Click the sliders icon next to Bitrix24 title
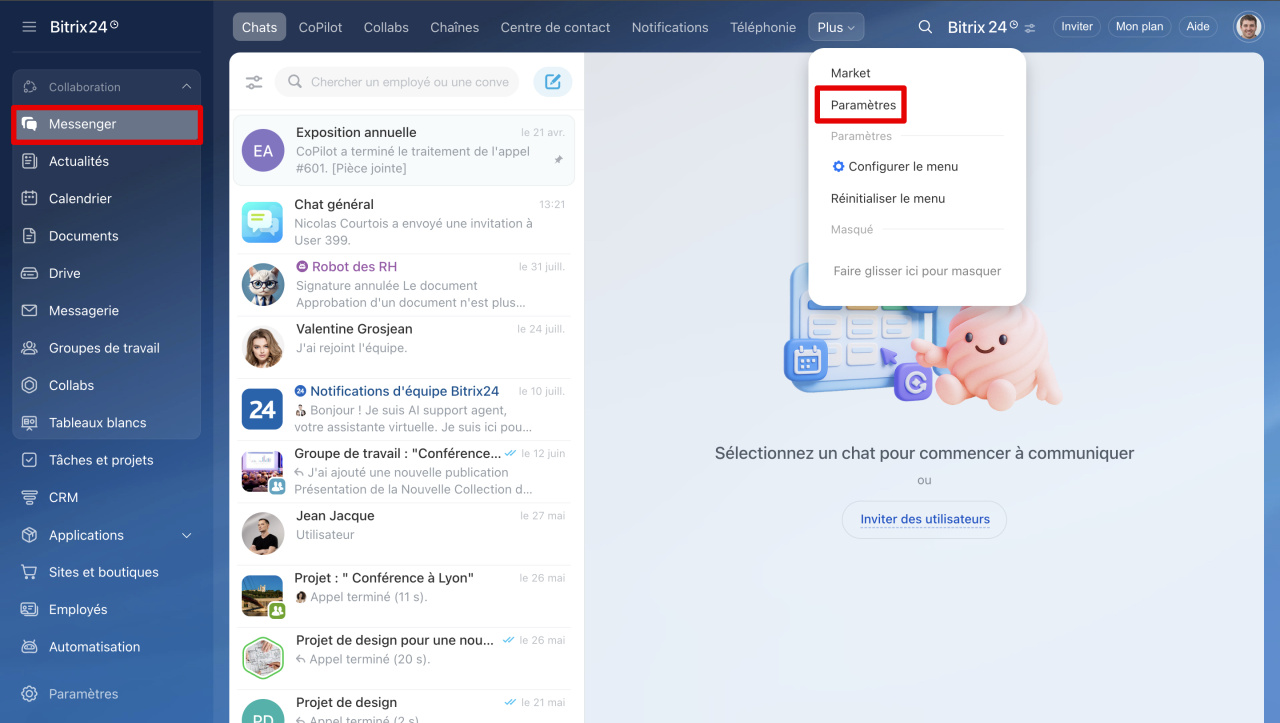The image size is (1280, 723). point(1031,27)
